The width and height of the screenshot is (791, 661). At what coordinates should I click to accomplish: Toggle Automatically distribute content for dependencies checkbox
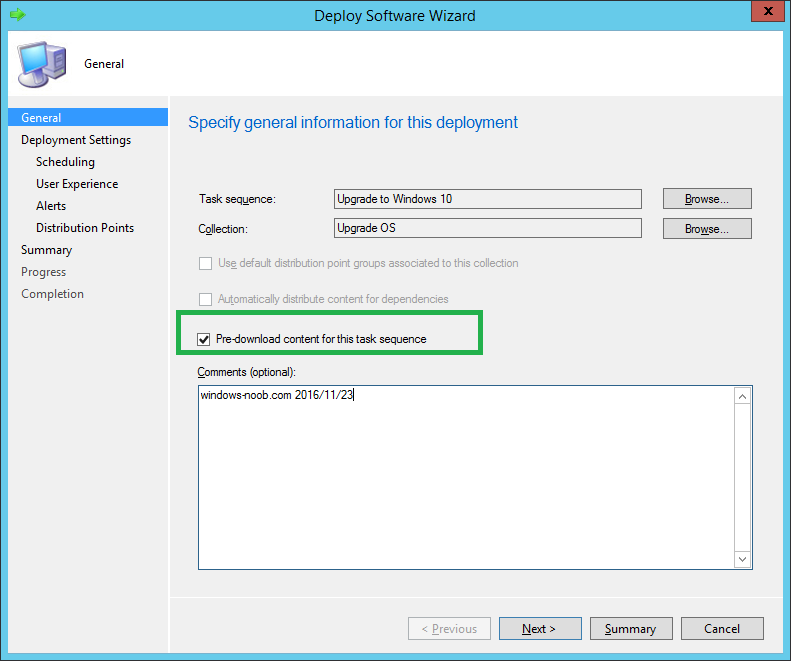tap(205, 299)
